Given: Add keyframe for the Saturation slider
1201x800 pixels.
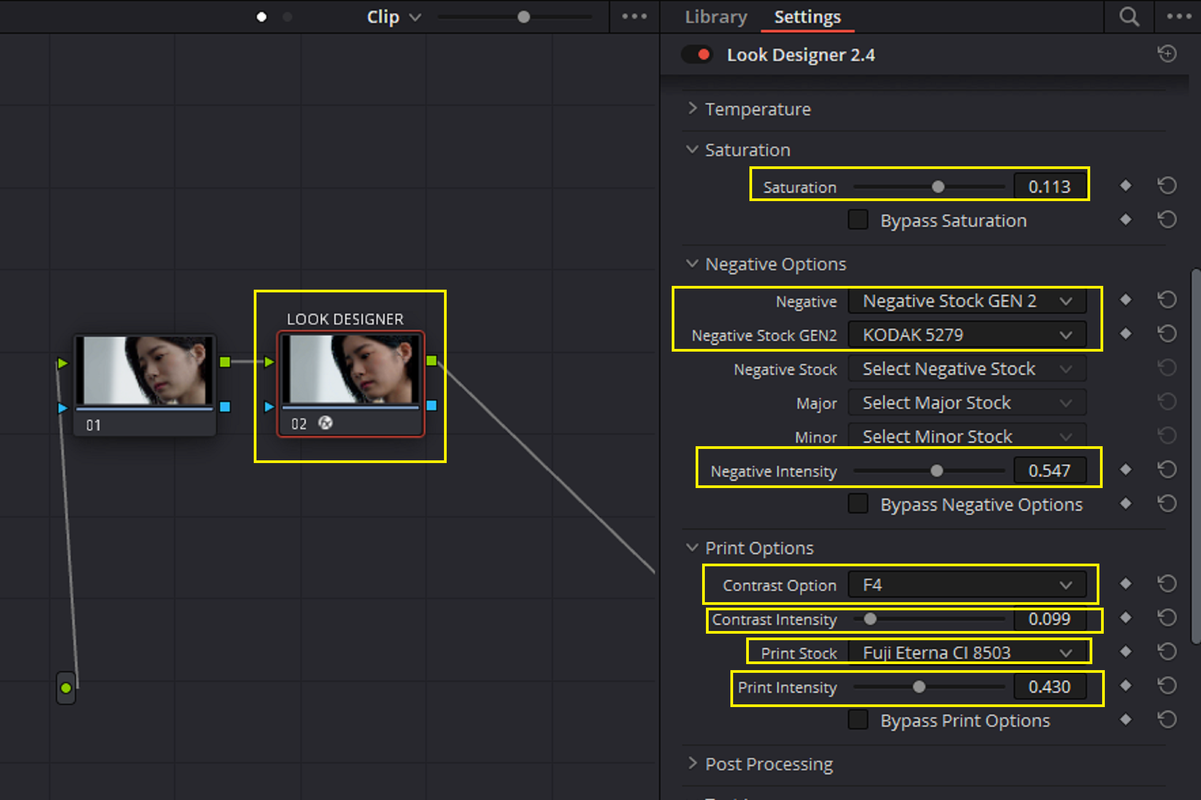Looking at the screenshot, I should point(1126,186).
